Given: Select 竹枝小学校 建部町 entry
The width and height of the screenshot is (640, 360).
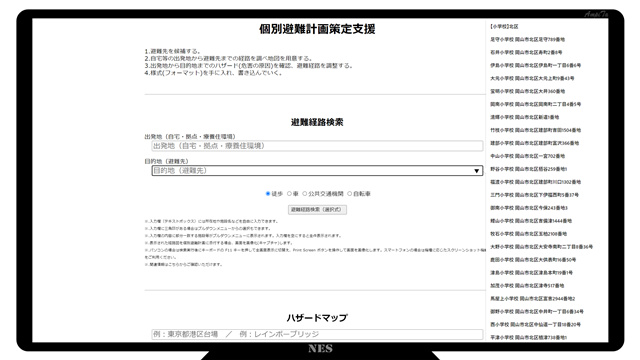Looking at the screenshot, I should coord(536,130).
